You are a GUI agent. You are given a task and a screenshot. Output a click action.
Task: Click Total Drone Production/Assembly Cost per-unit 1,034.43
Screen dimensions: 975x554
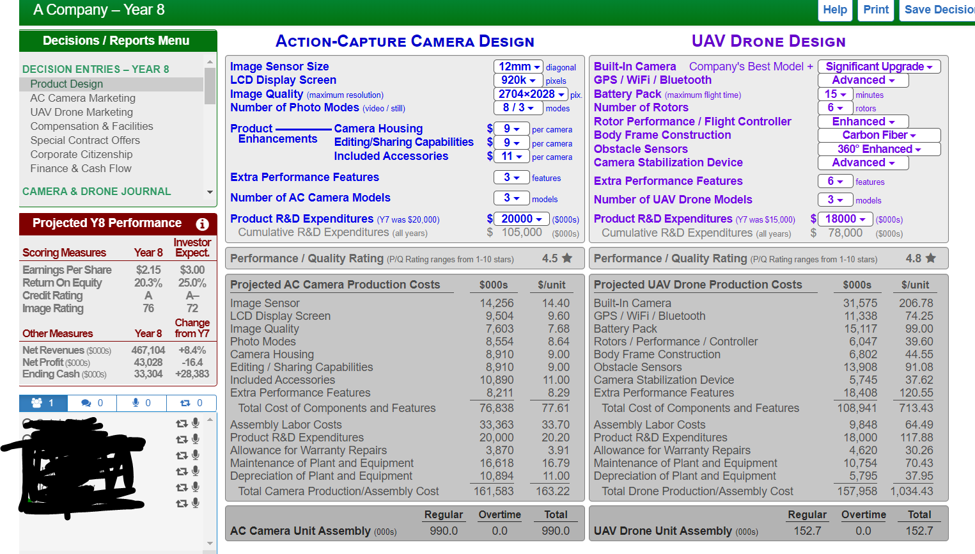click(912, 491)
